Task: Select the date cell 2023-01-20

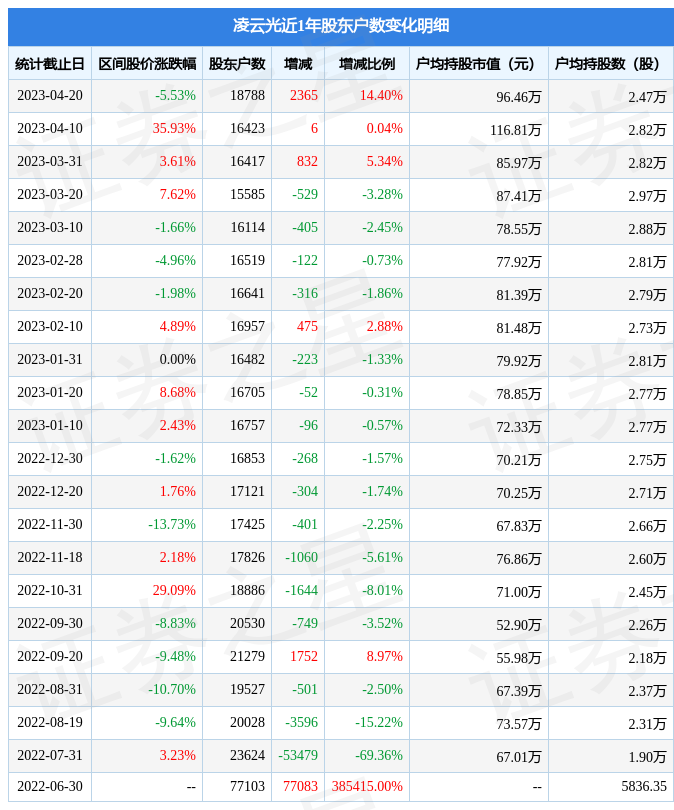Action: 50,393
